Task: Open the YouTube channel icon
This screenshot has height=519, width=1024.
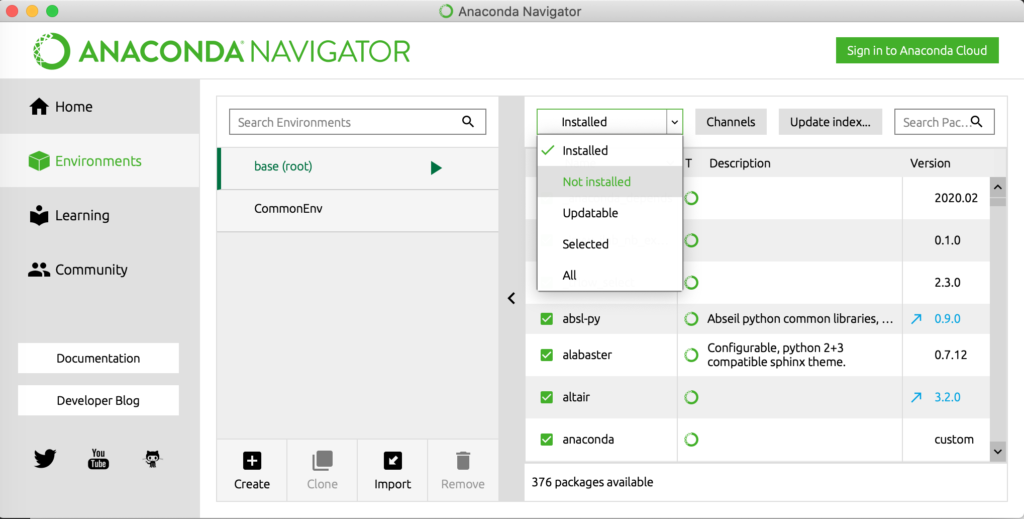Action: pyautogui.click(x=98, y=458)
